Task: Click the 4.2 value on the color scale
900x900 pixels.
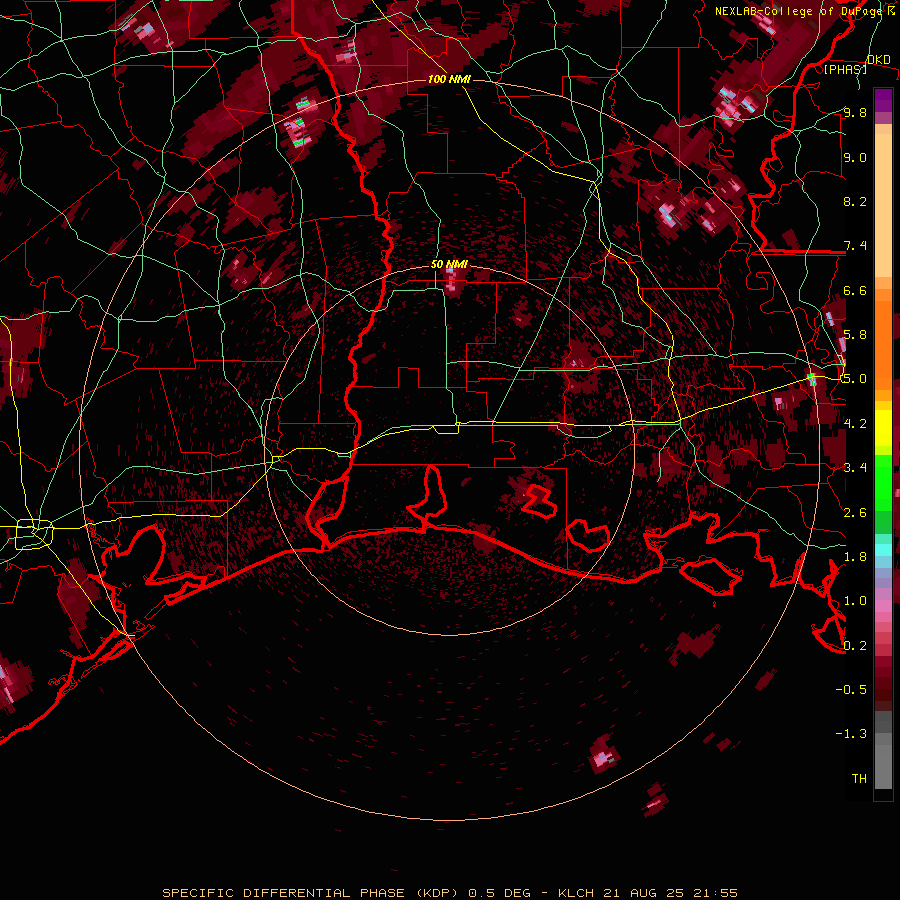Action: coord(855,424)
